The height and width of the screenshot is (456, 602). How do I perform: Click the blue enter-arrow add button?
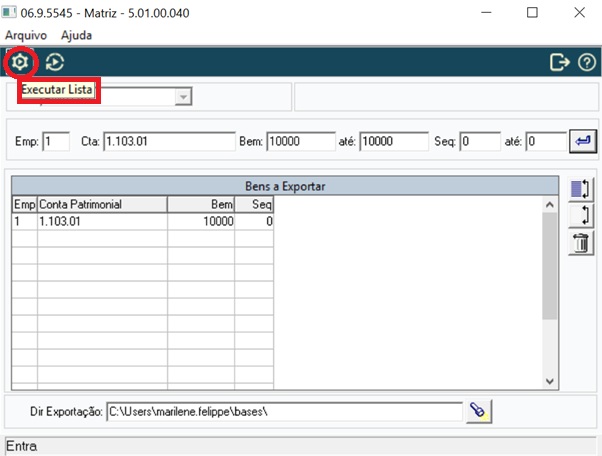tap(583, 141)
